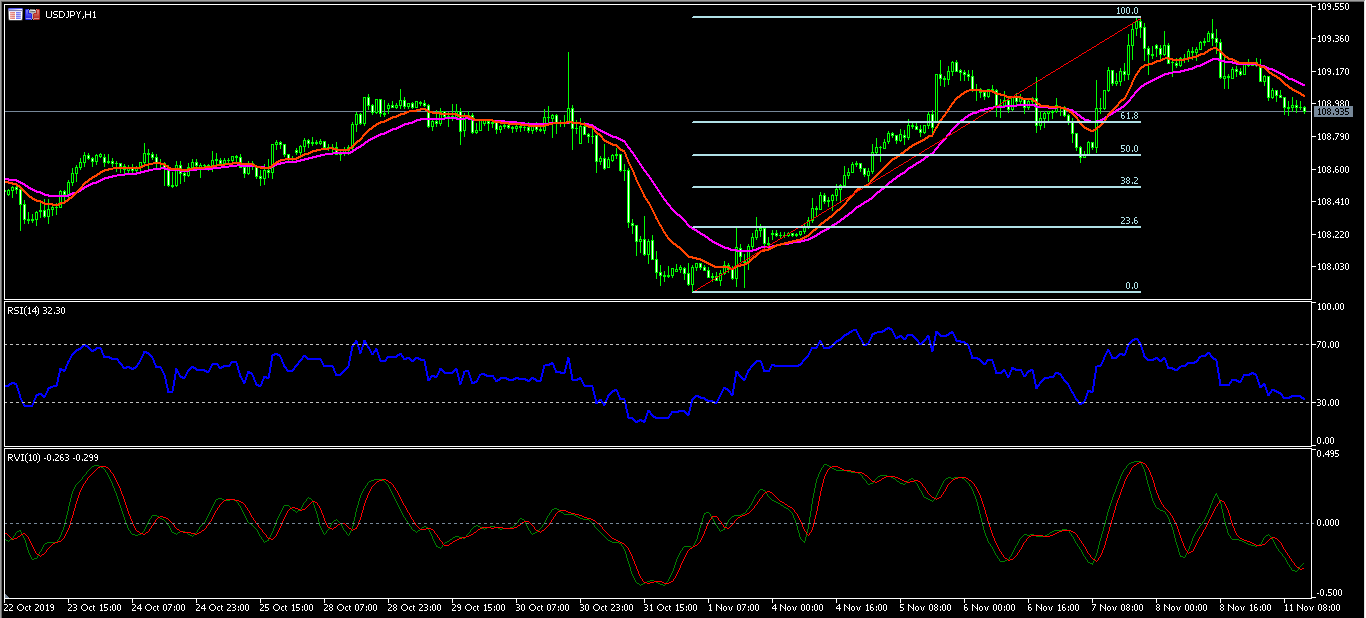
Task: Select the Fibonacci 38.2 level label
Action: pos(1129,181)
